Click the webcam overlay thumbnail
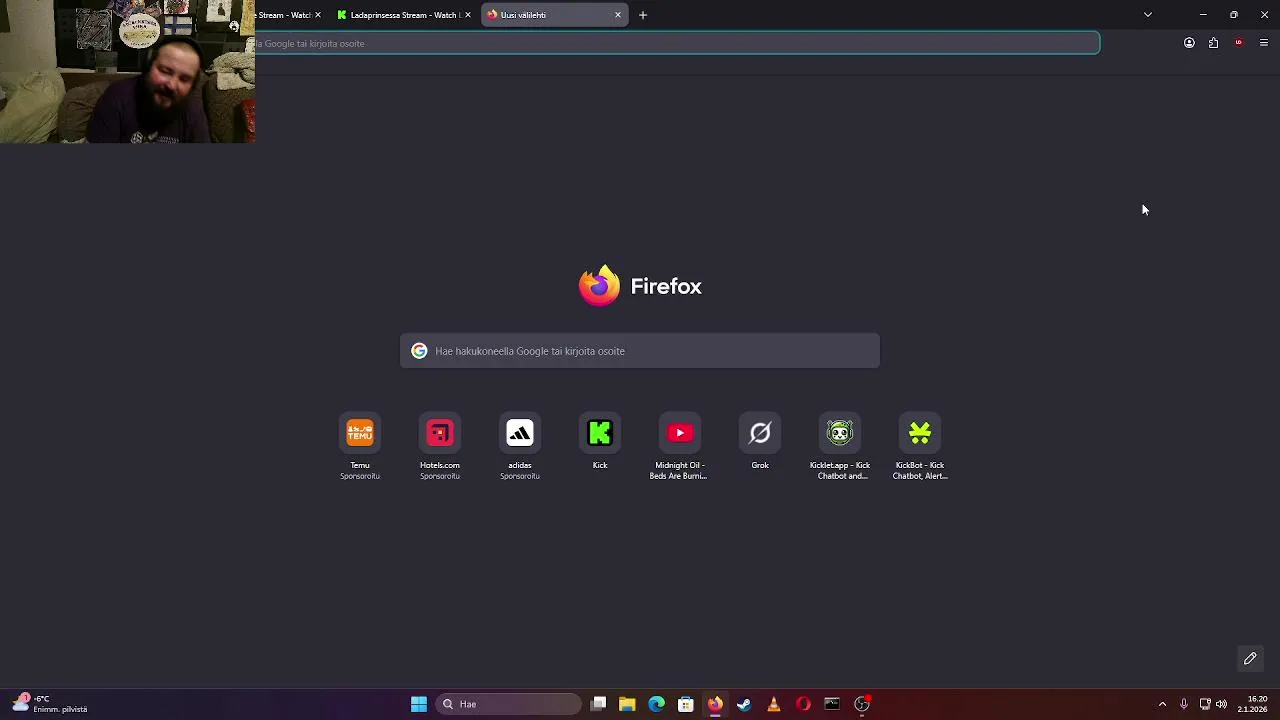This screenshot has height=720, width=1280. click(127, 71)
